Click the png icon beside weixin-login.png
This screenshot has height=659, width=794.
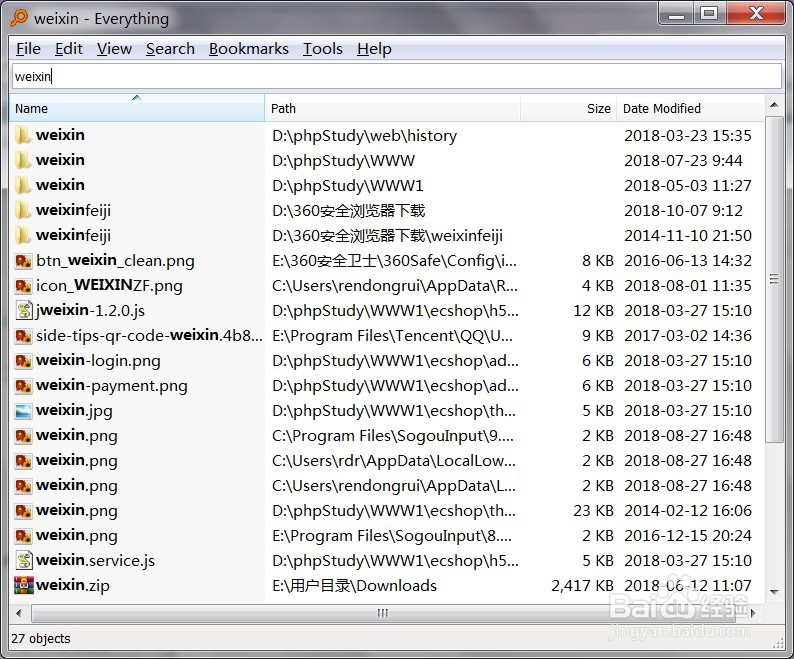[23, 360]
